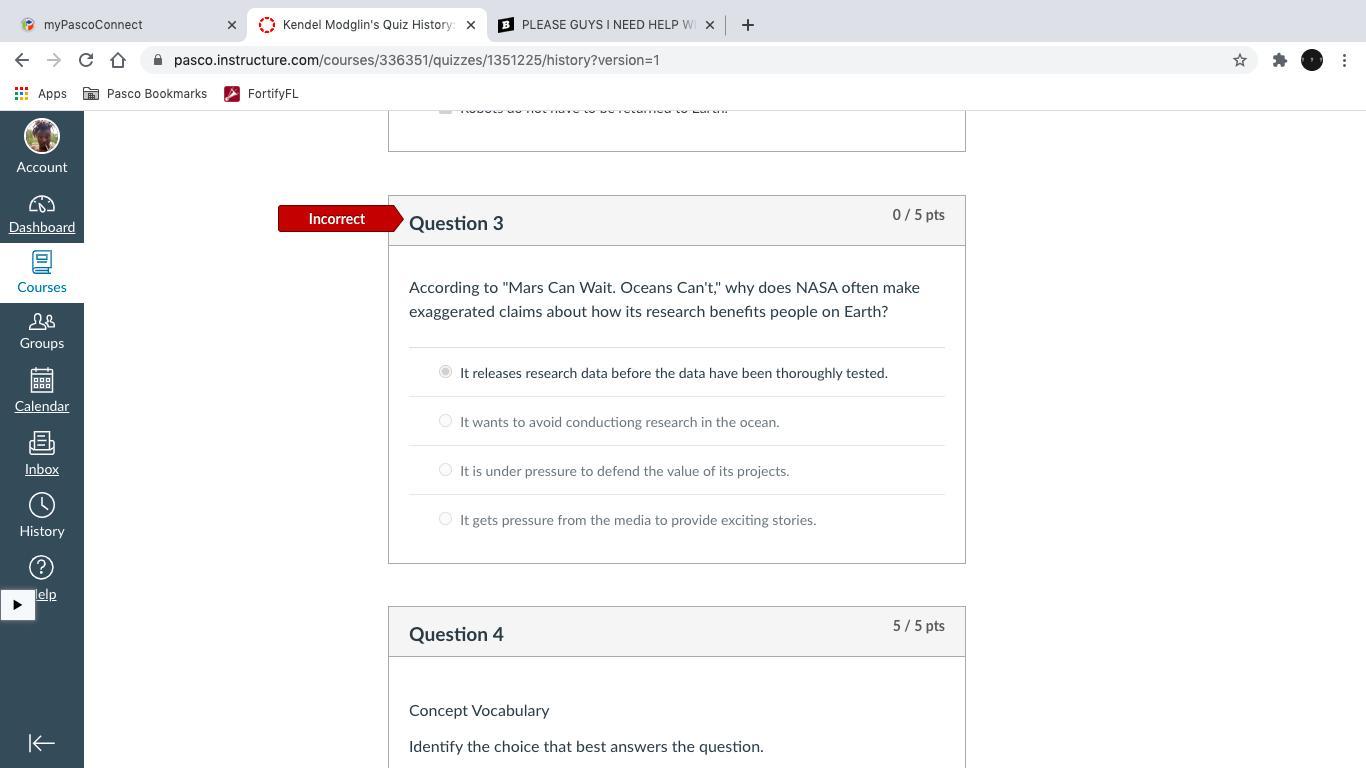This screenshot has width=1366, height=768.
Task: Close the Quiz History tab
Action: point(471,25)
